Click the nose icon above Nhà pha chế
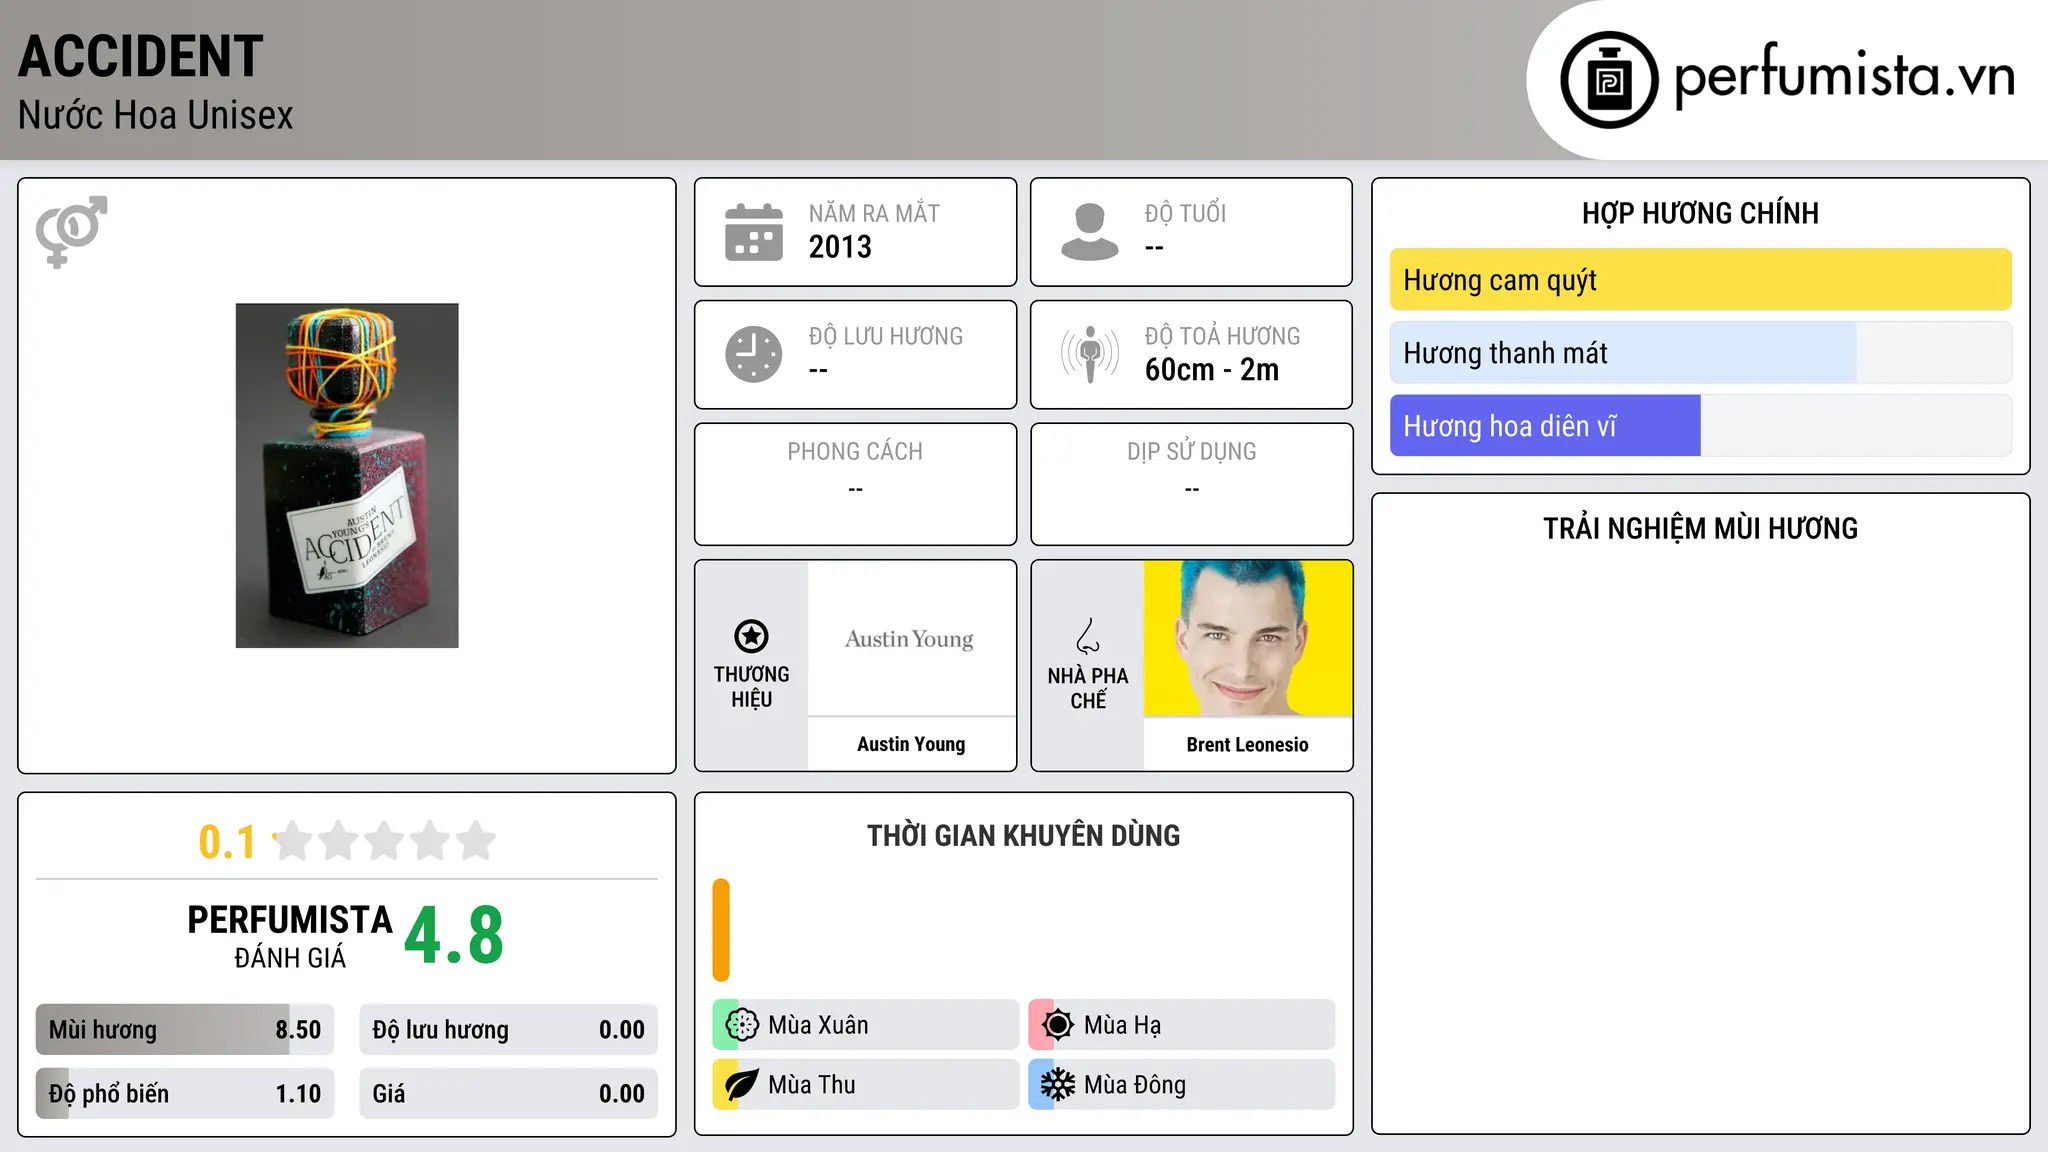The width and height of the screenshot is (2048, 1152). [1088, 636]
